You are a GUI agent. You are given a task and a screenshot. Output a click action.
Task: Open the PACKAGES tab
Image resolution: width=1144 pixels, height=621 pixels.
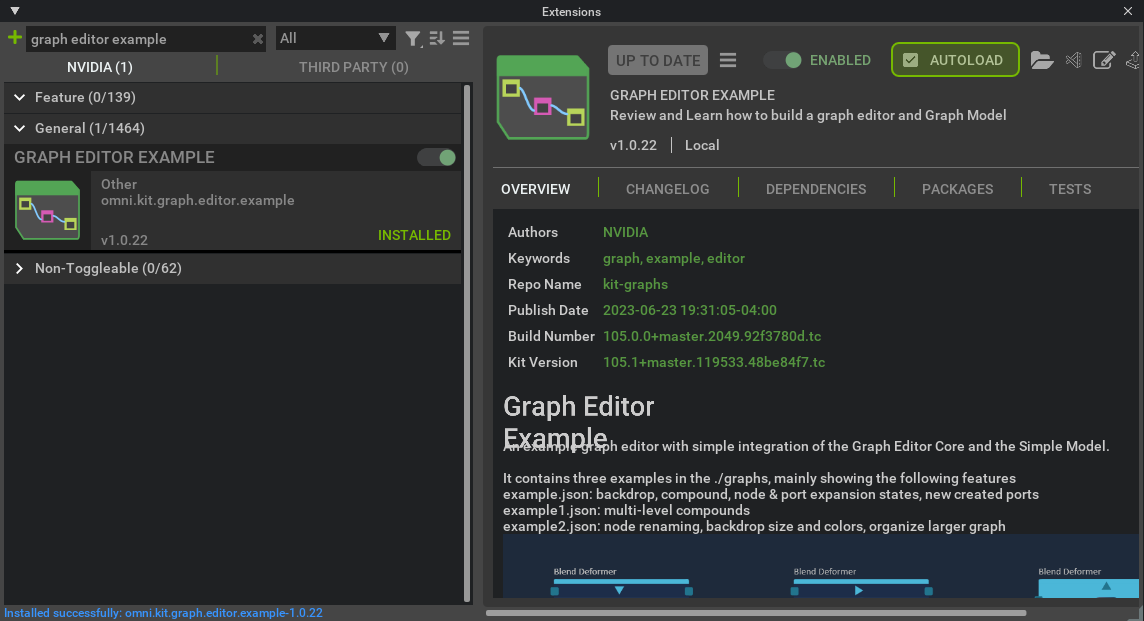tap(957, 189)
